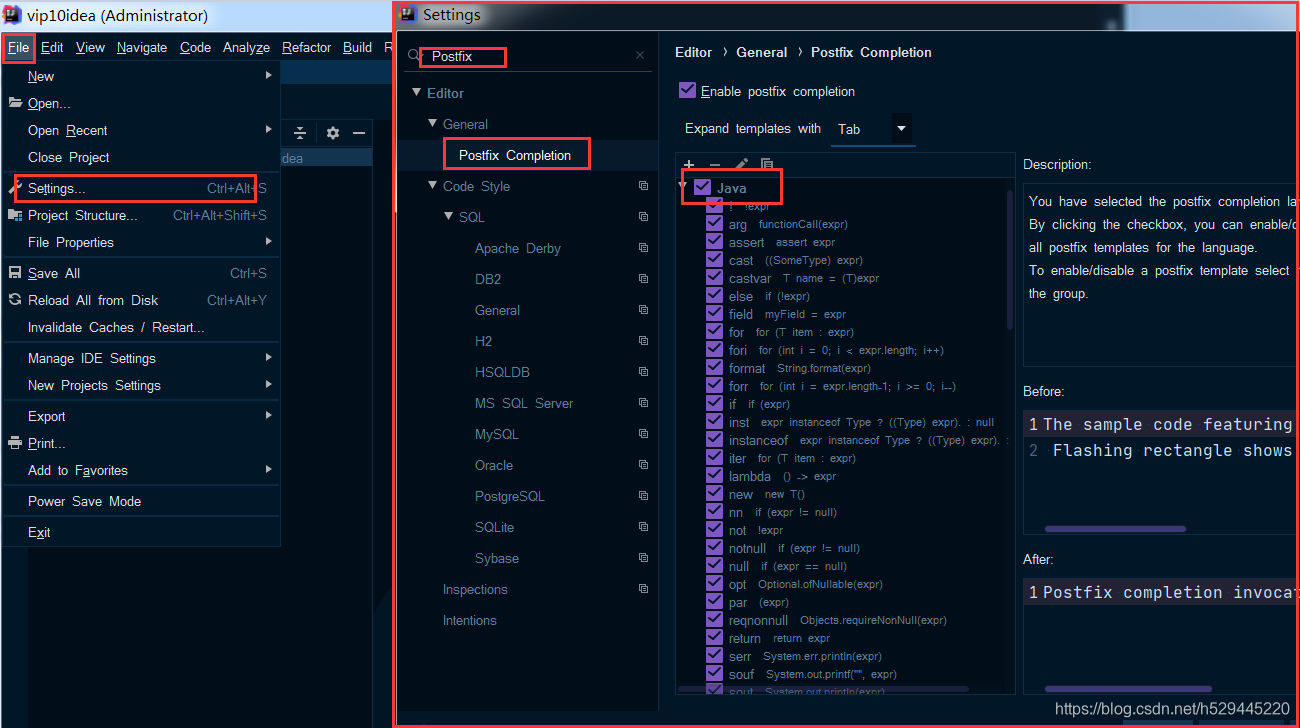
Task: Collapse the General tree node
Action: 433,124
